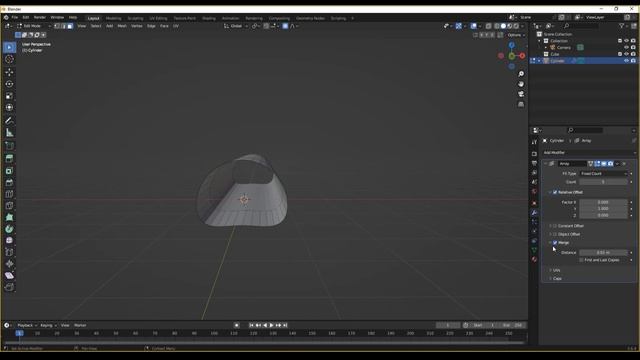
Task: Select the Transform tool
Action: point(9,108)
